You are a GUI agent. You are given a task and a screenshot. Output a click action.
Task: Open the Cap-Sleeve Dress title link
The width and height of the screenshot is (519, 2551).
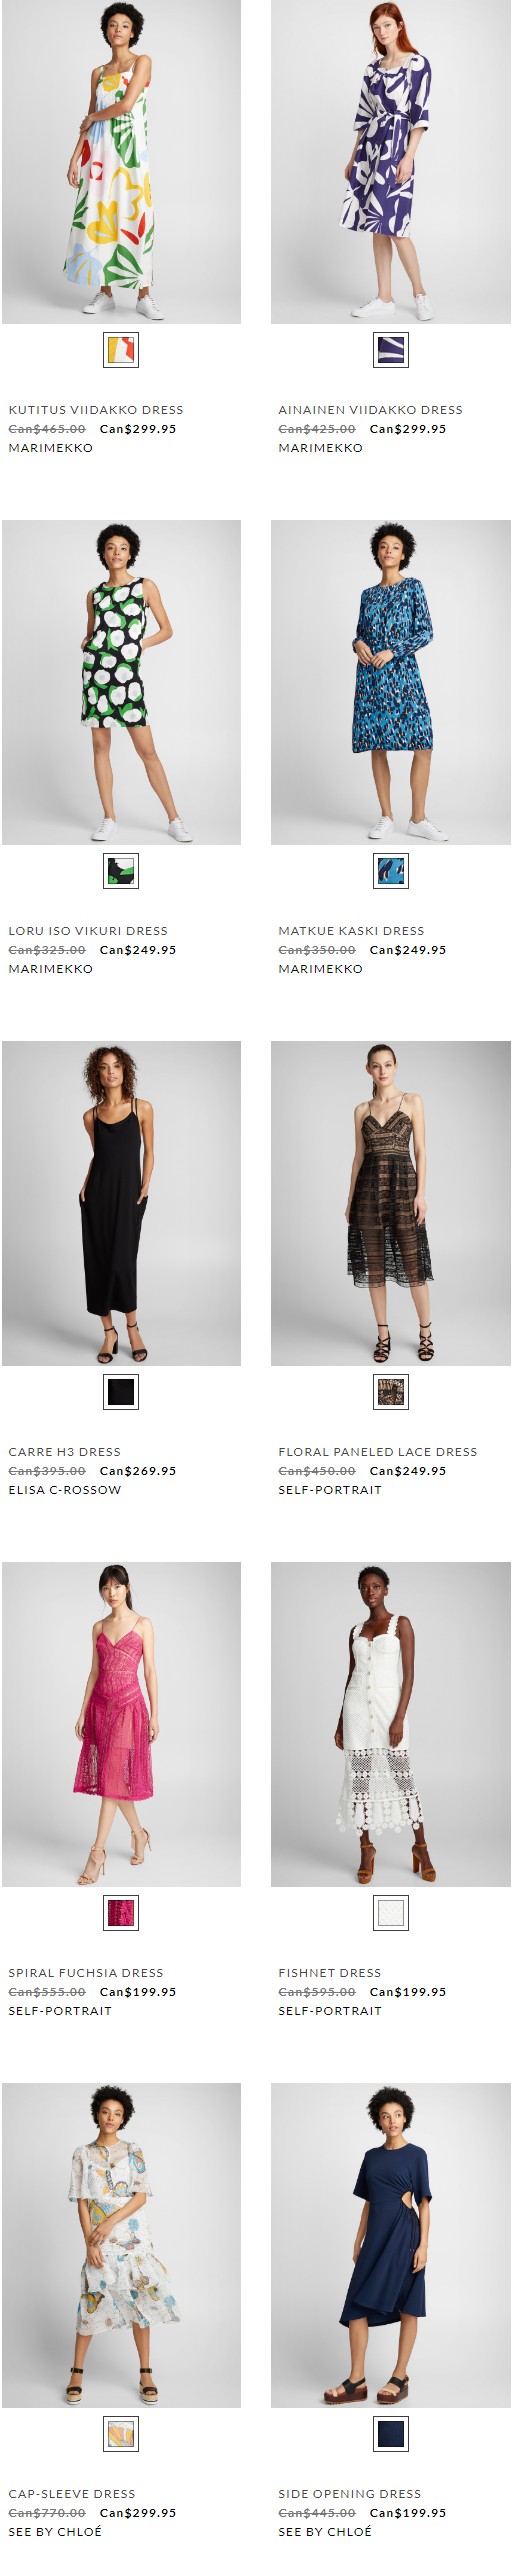point(72,2494)
